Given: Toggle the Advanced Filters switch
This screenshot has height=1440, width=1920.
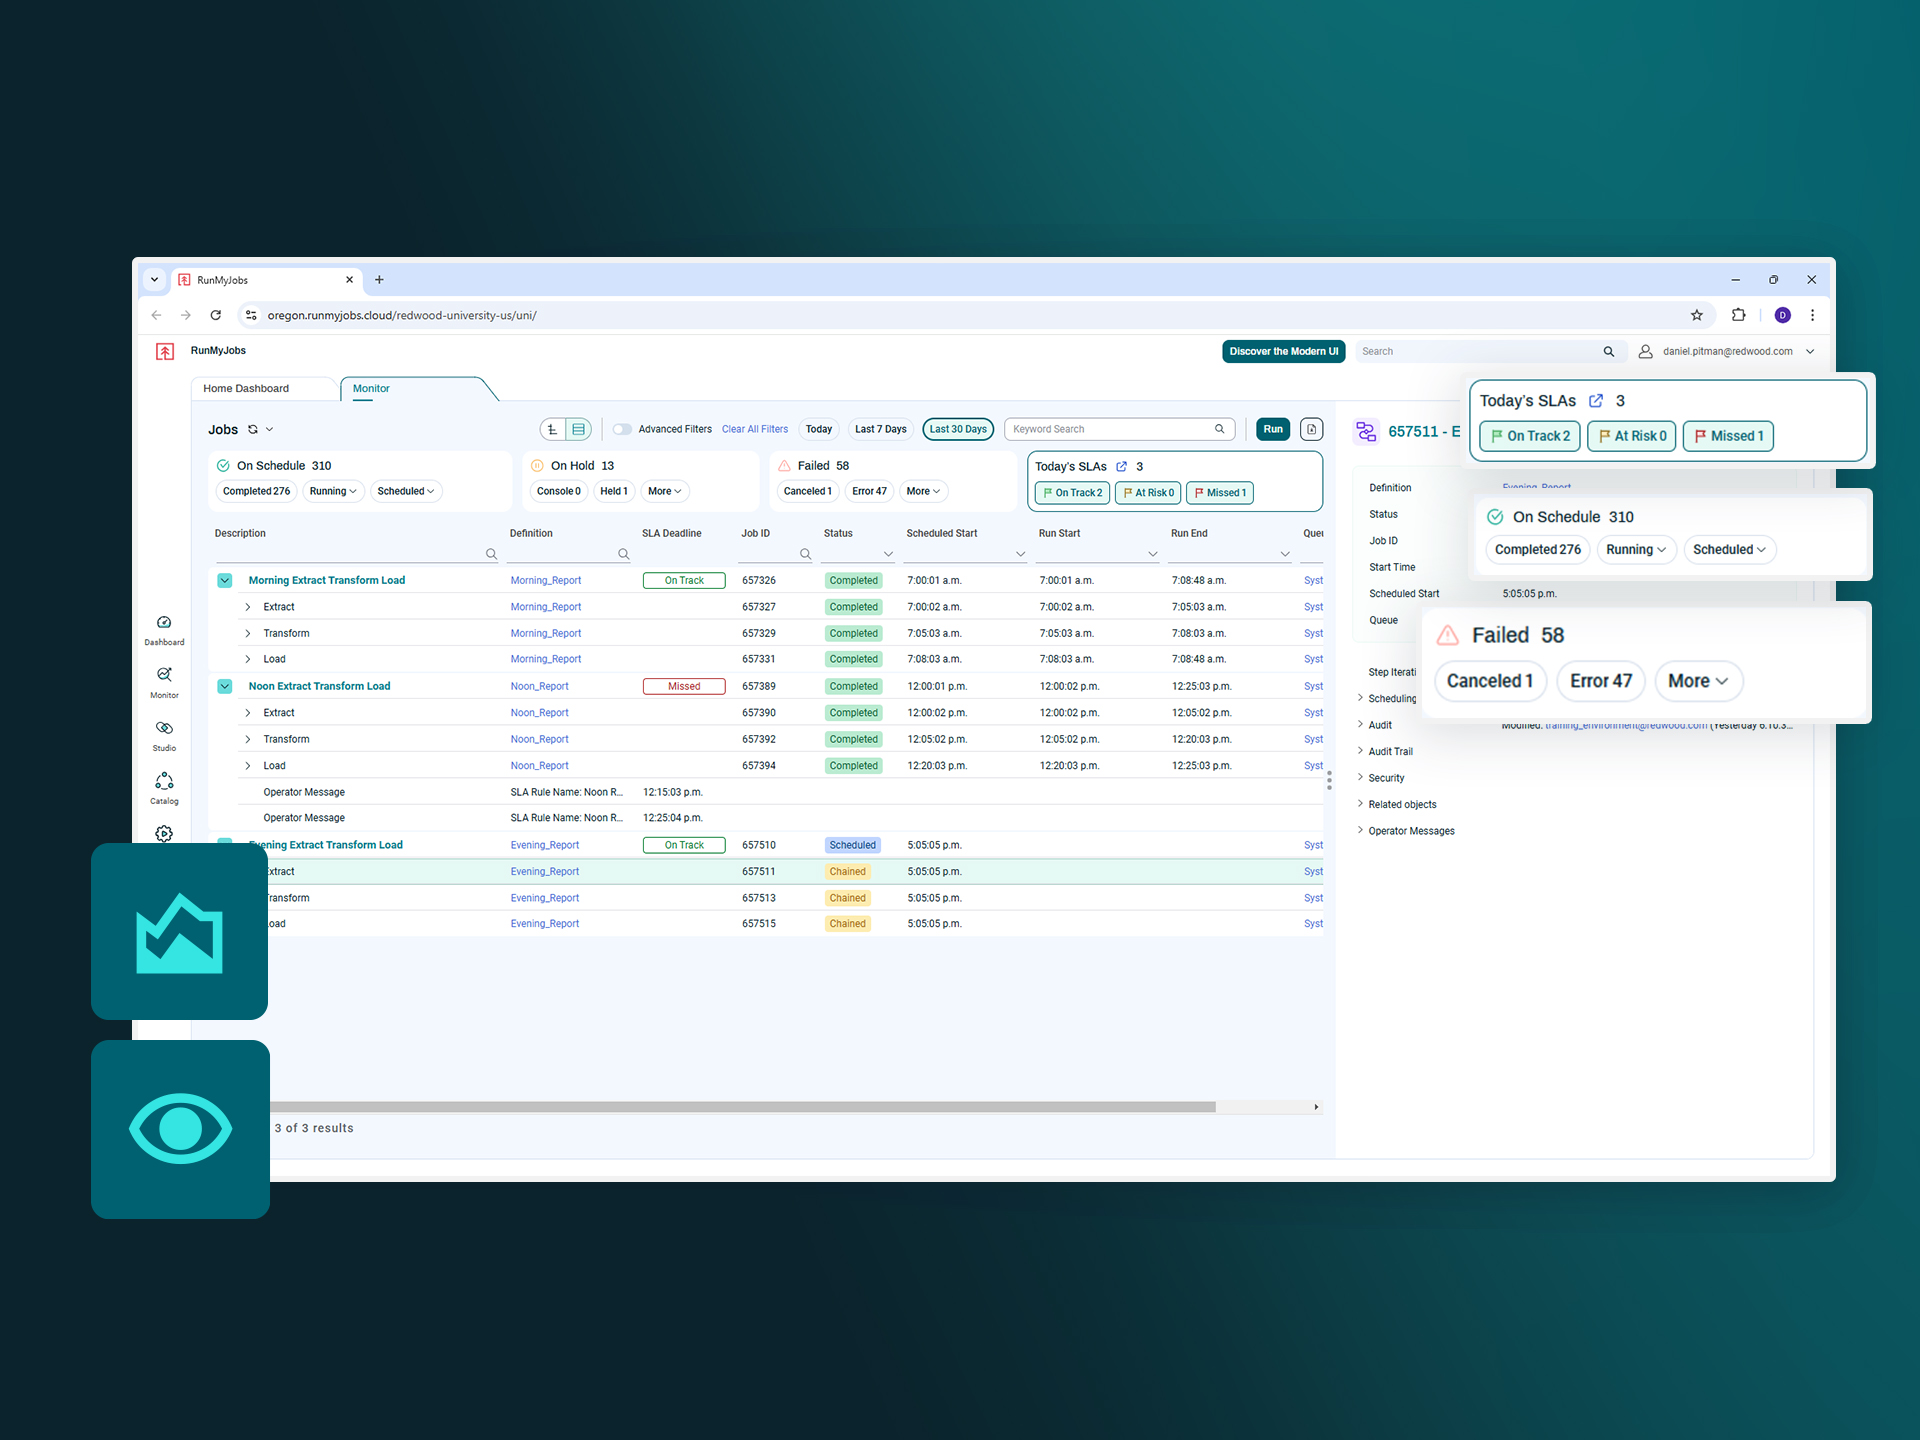Looking at the screenshot, I should click(x=622, y=430).
